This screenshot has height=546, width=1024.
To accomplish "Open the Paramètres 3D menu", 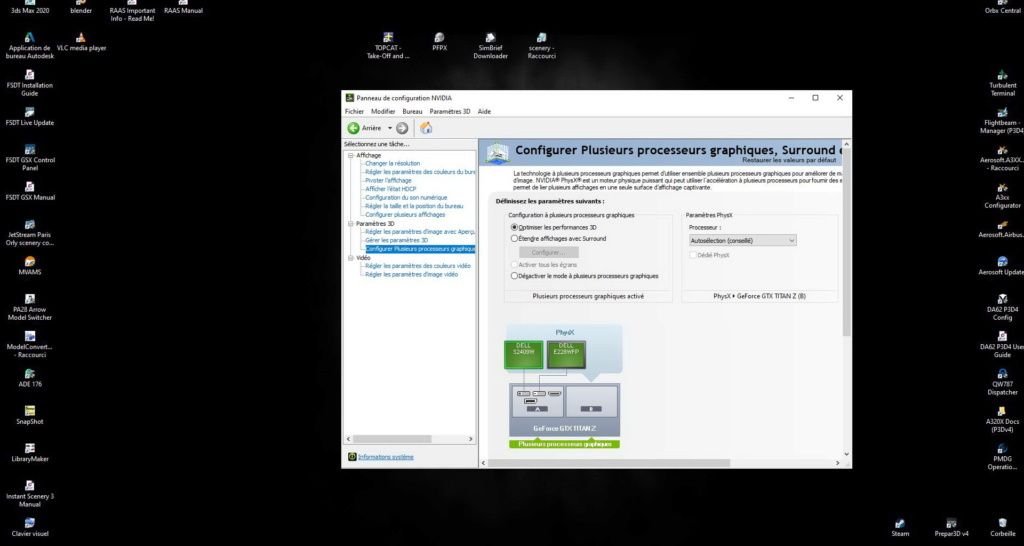I will click(x=449, y=112).
